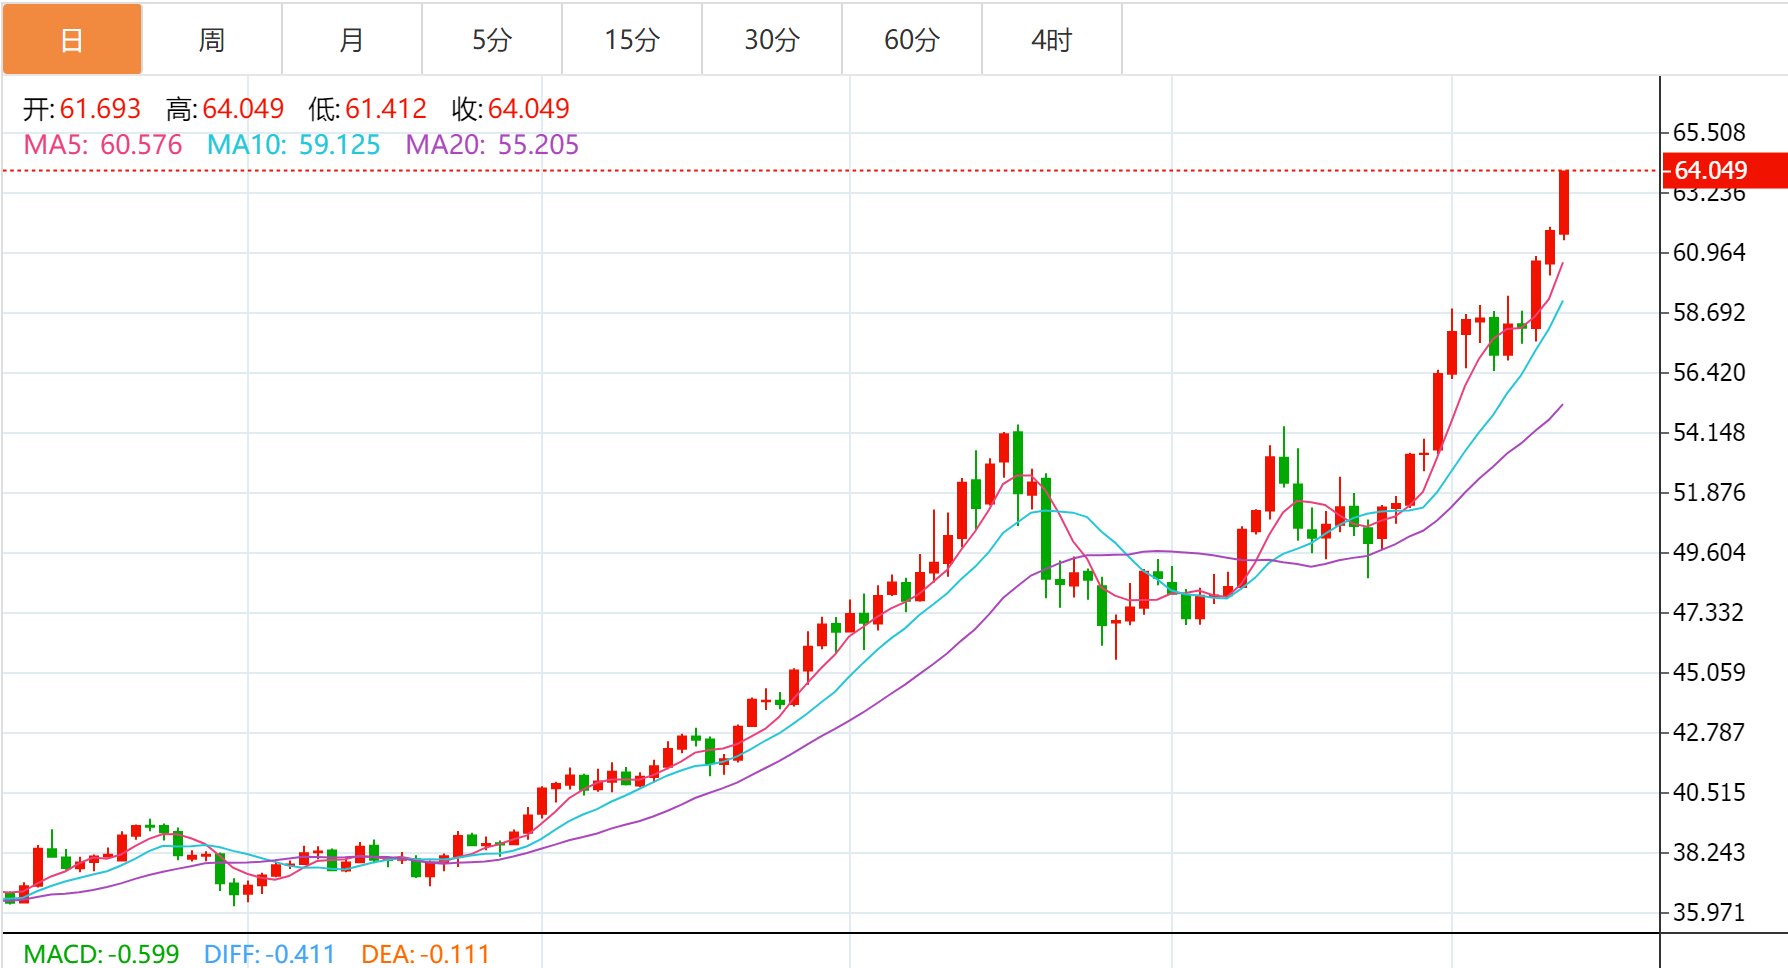
Task: Switch to the 4时 chart tab
Action: click(1052, 40)
